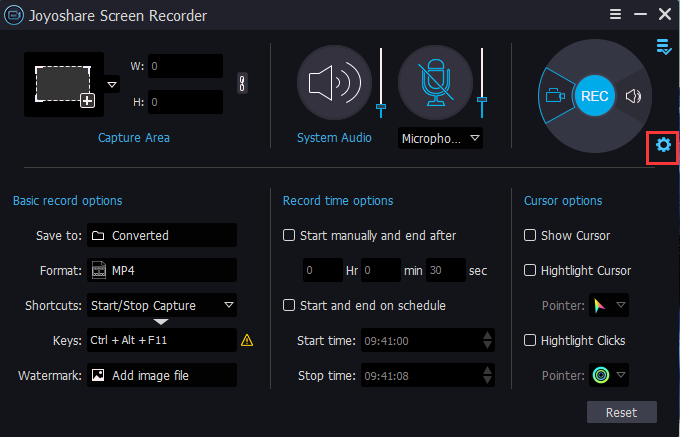Click Add image file watermark field
680x437 pixels.
162,375
